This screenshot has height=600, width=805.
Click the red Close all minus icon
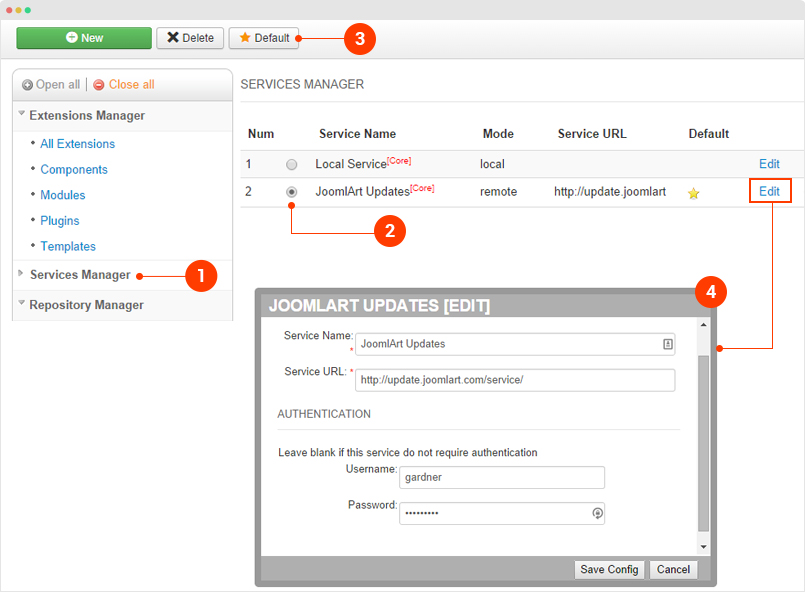tap(99, 85)
